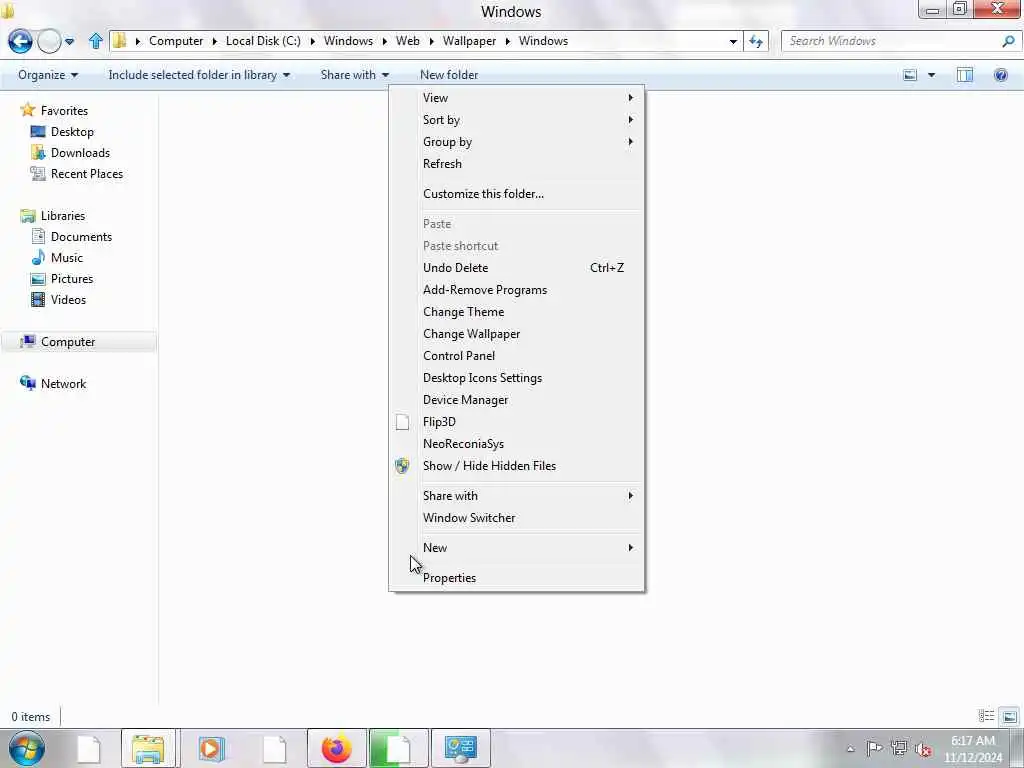Select Computer in the navigation pane
Image resolution: width=1024 pixels, height=768 pixels.
(68, 342)
